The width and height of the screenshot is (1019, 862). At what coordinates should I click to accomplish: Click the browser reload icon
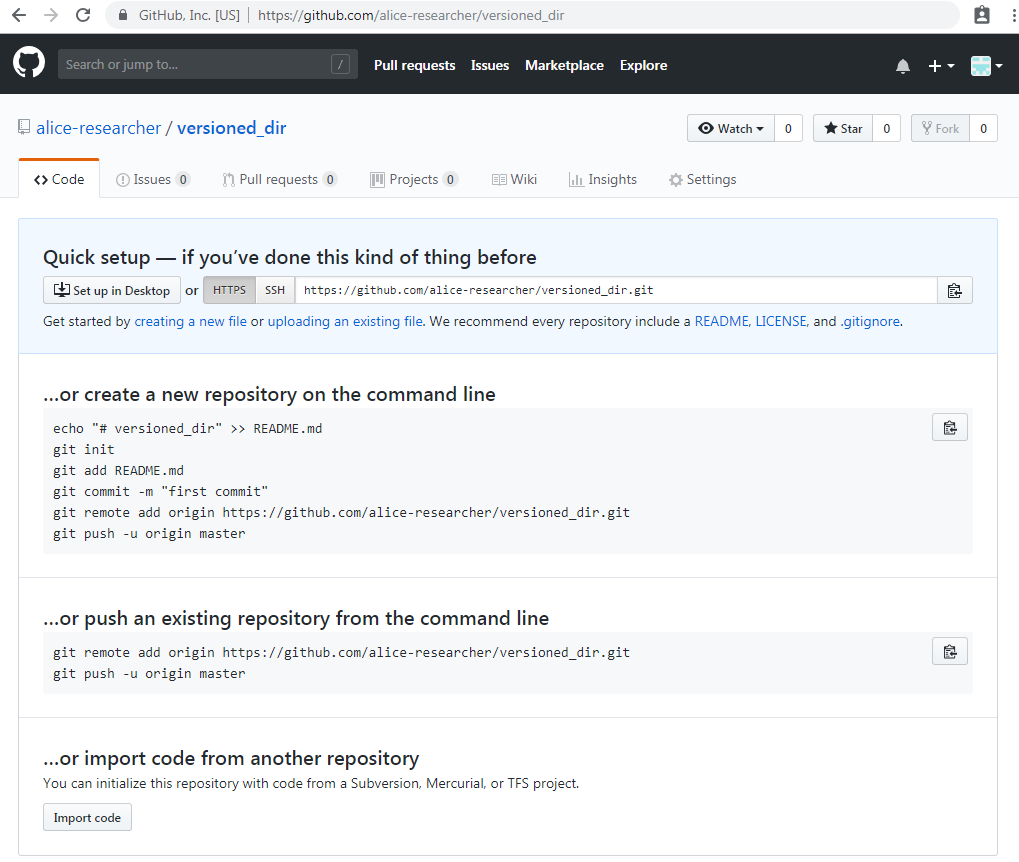point(83,15)
